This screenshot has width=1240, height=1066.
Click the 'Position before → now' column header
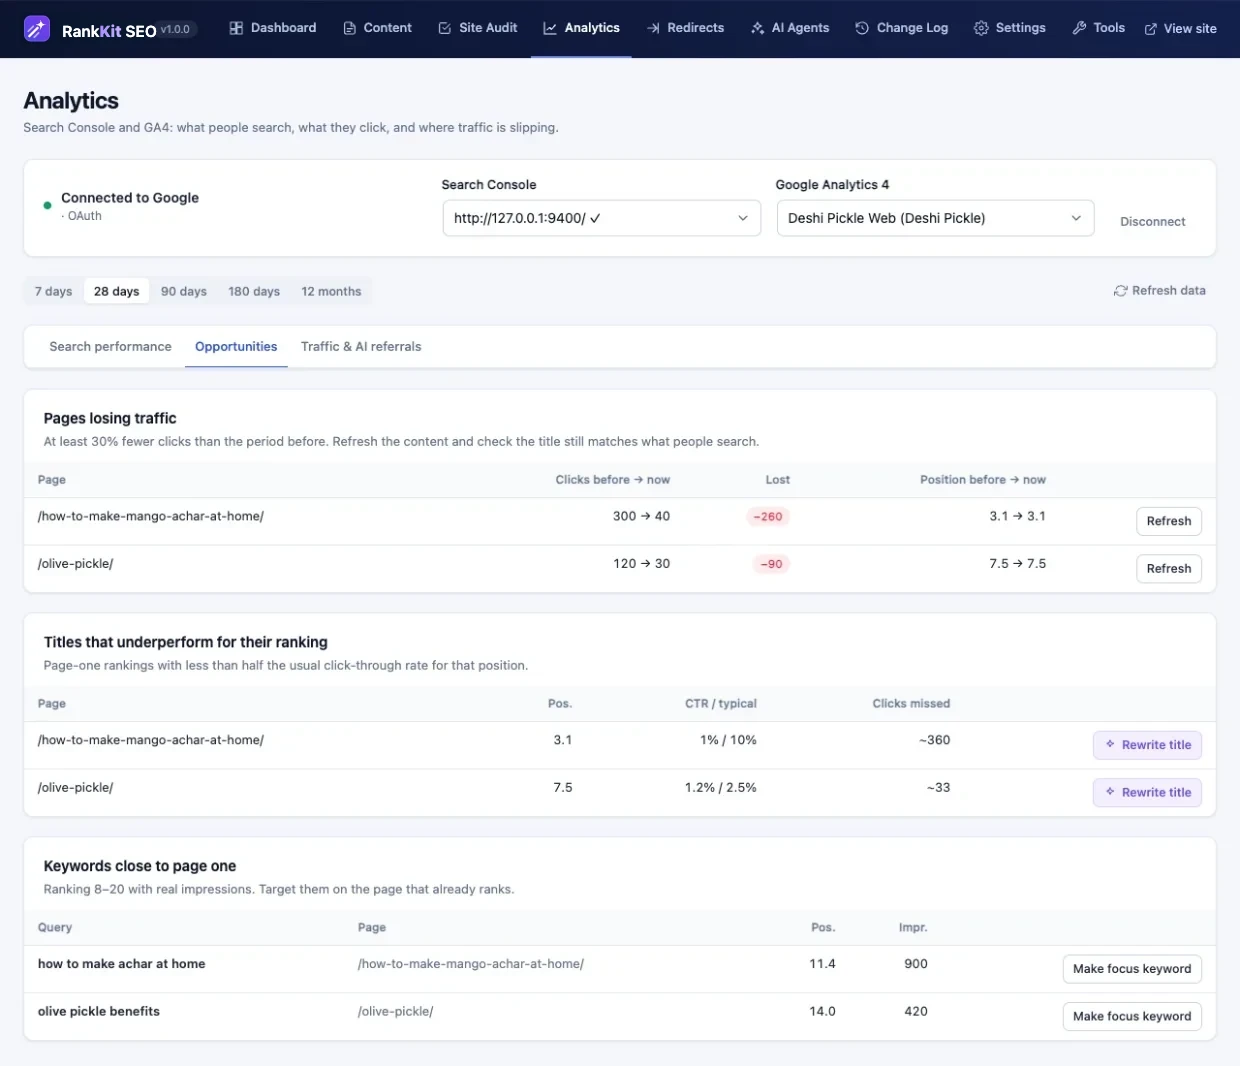[x=982, y=480]
